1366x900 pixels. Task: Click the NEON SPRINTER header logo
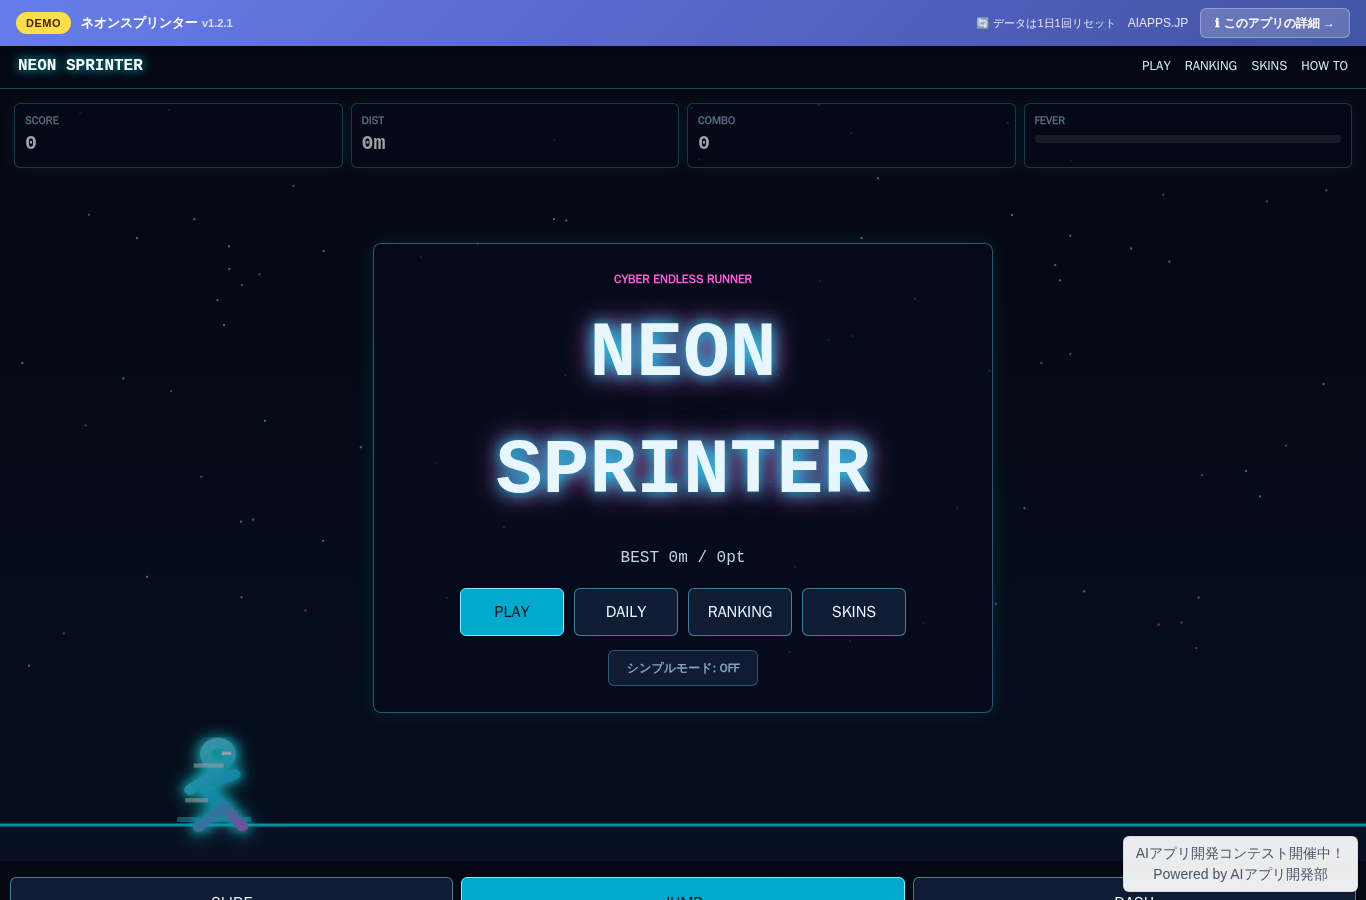pos(80,65)
